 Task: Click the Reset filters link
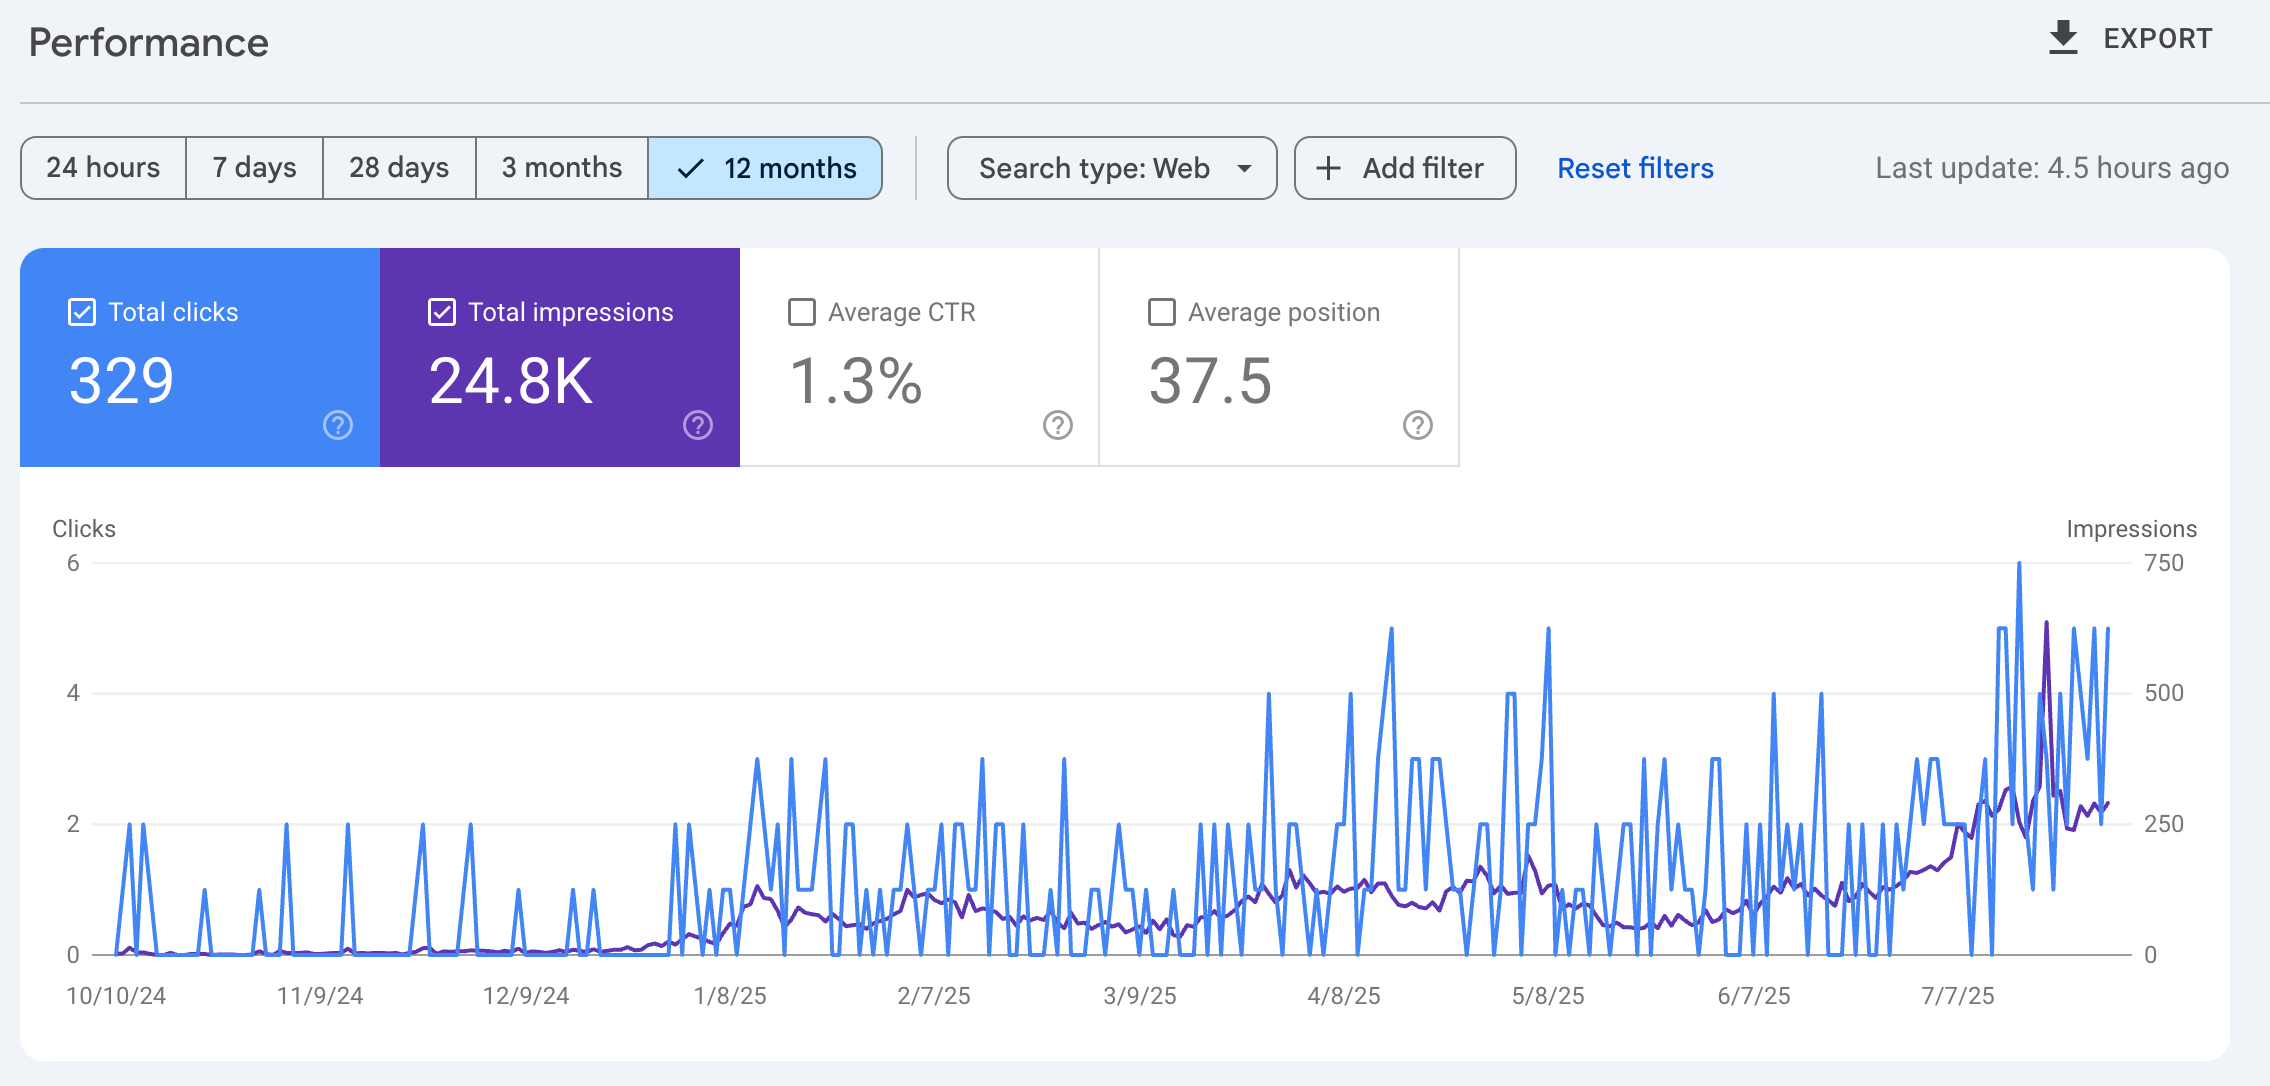point(1635,168)
